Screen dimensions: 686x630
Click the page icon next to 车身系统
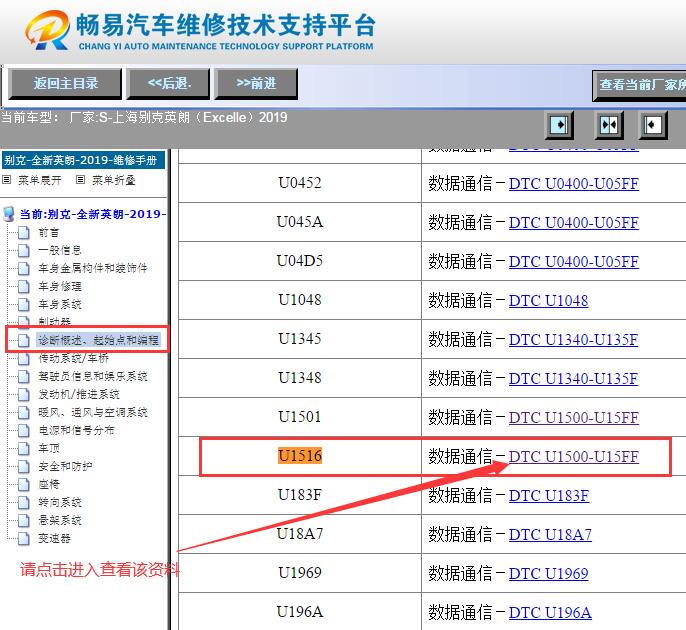click(24, 304)
